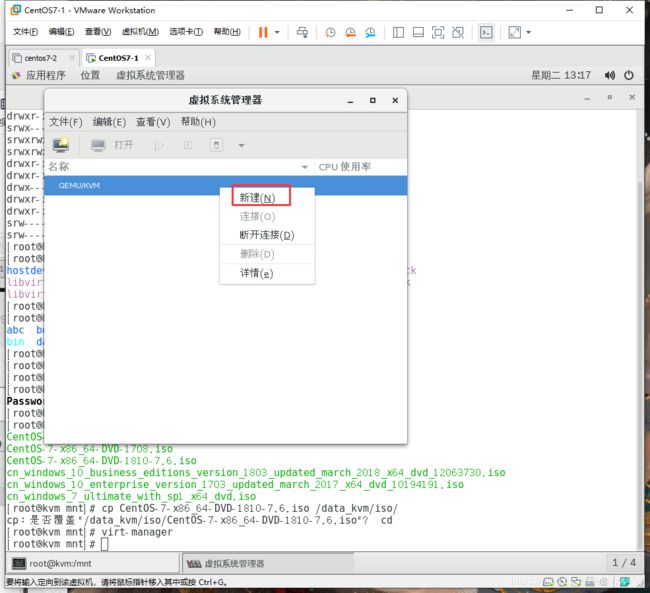Image resolution: width=650 pixels, height=593 pixels.
Task: Click the CPU 使用率 column header
Action: click(344, 167)
